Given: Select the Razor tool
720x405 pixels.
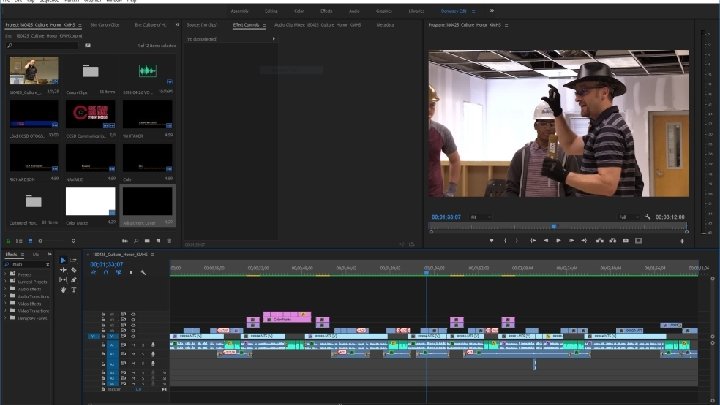Looking at the screenshot, I should [73, 270].
